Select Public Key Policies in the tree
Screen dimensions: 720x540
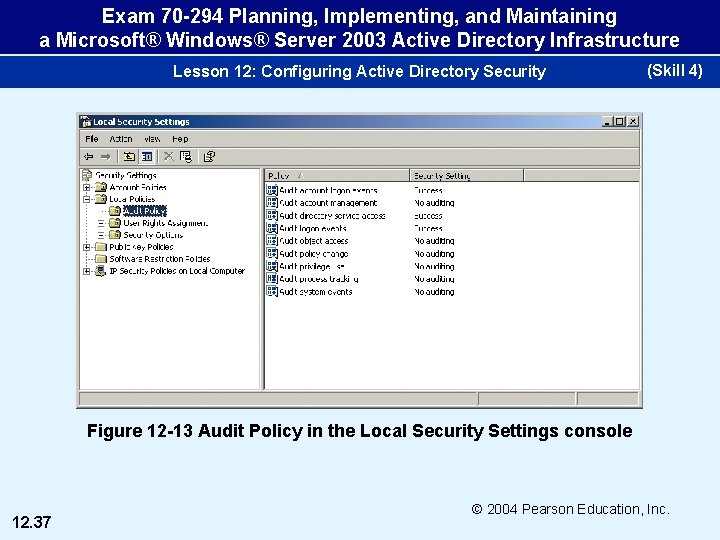(141, 247)
